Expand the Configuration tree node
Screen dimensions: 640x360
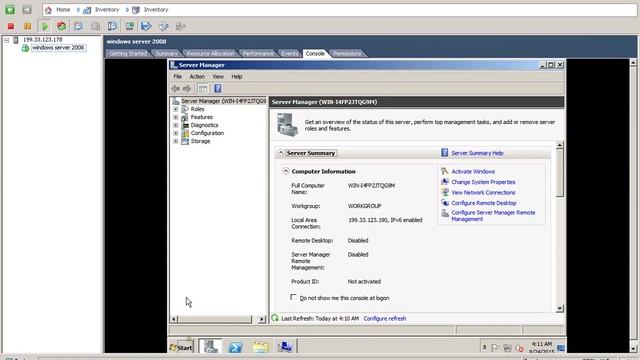click(176, 133)
